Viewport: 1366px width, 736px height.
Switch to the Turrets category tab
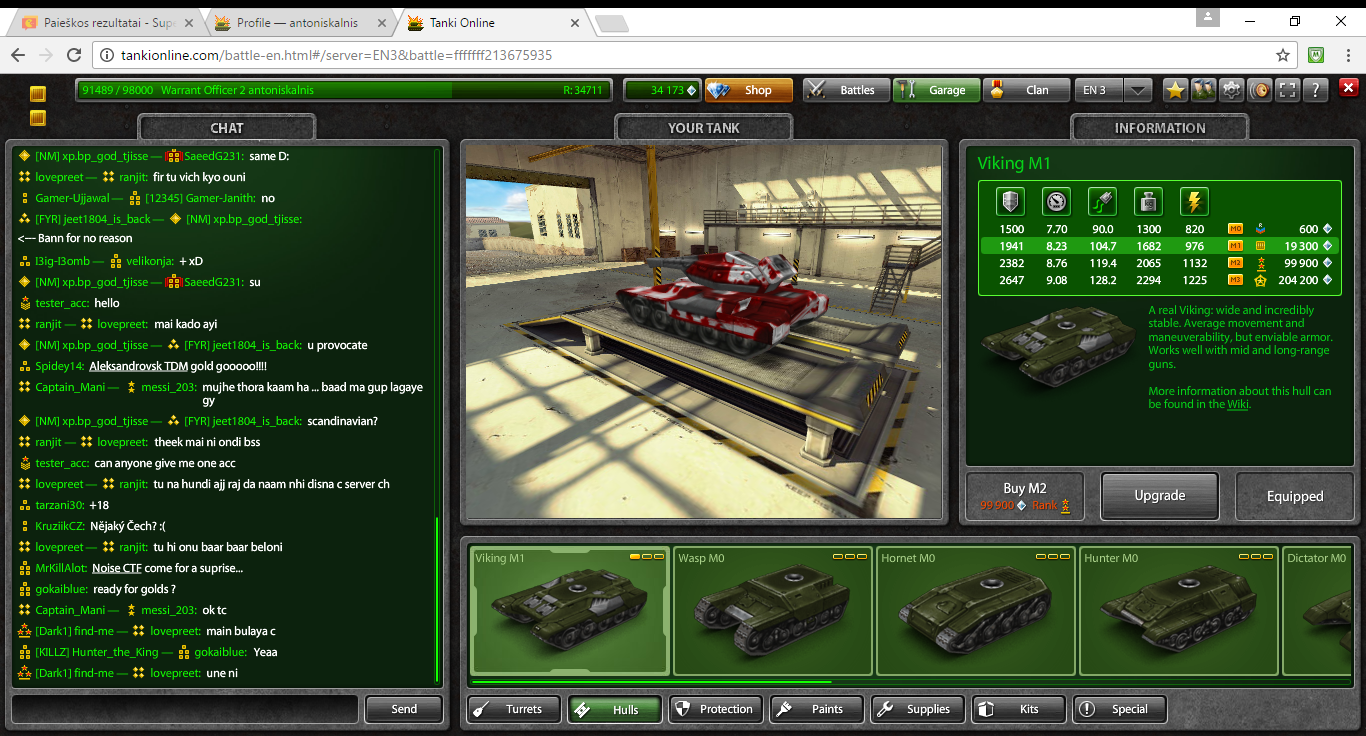pyautogui.click(x=514, y=709)
